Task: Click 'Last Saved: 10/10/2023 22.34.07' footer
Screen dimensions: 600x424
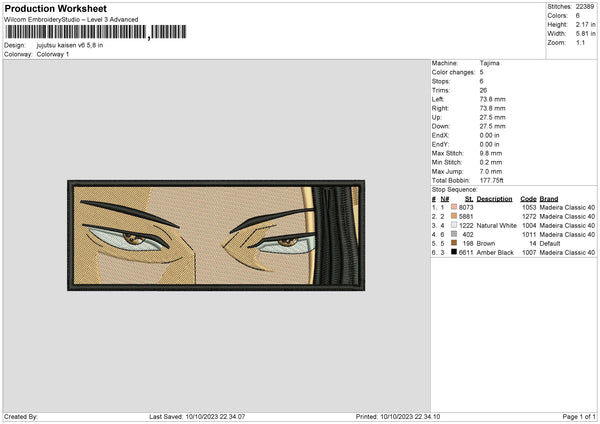Action: (197, 416)
